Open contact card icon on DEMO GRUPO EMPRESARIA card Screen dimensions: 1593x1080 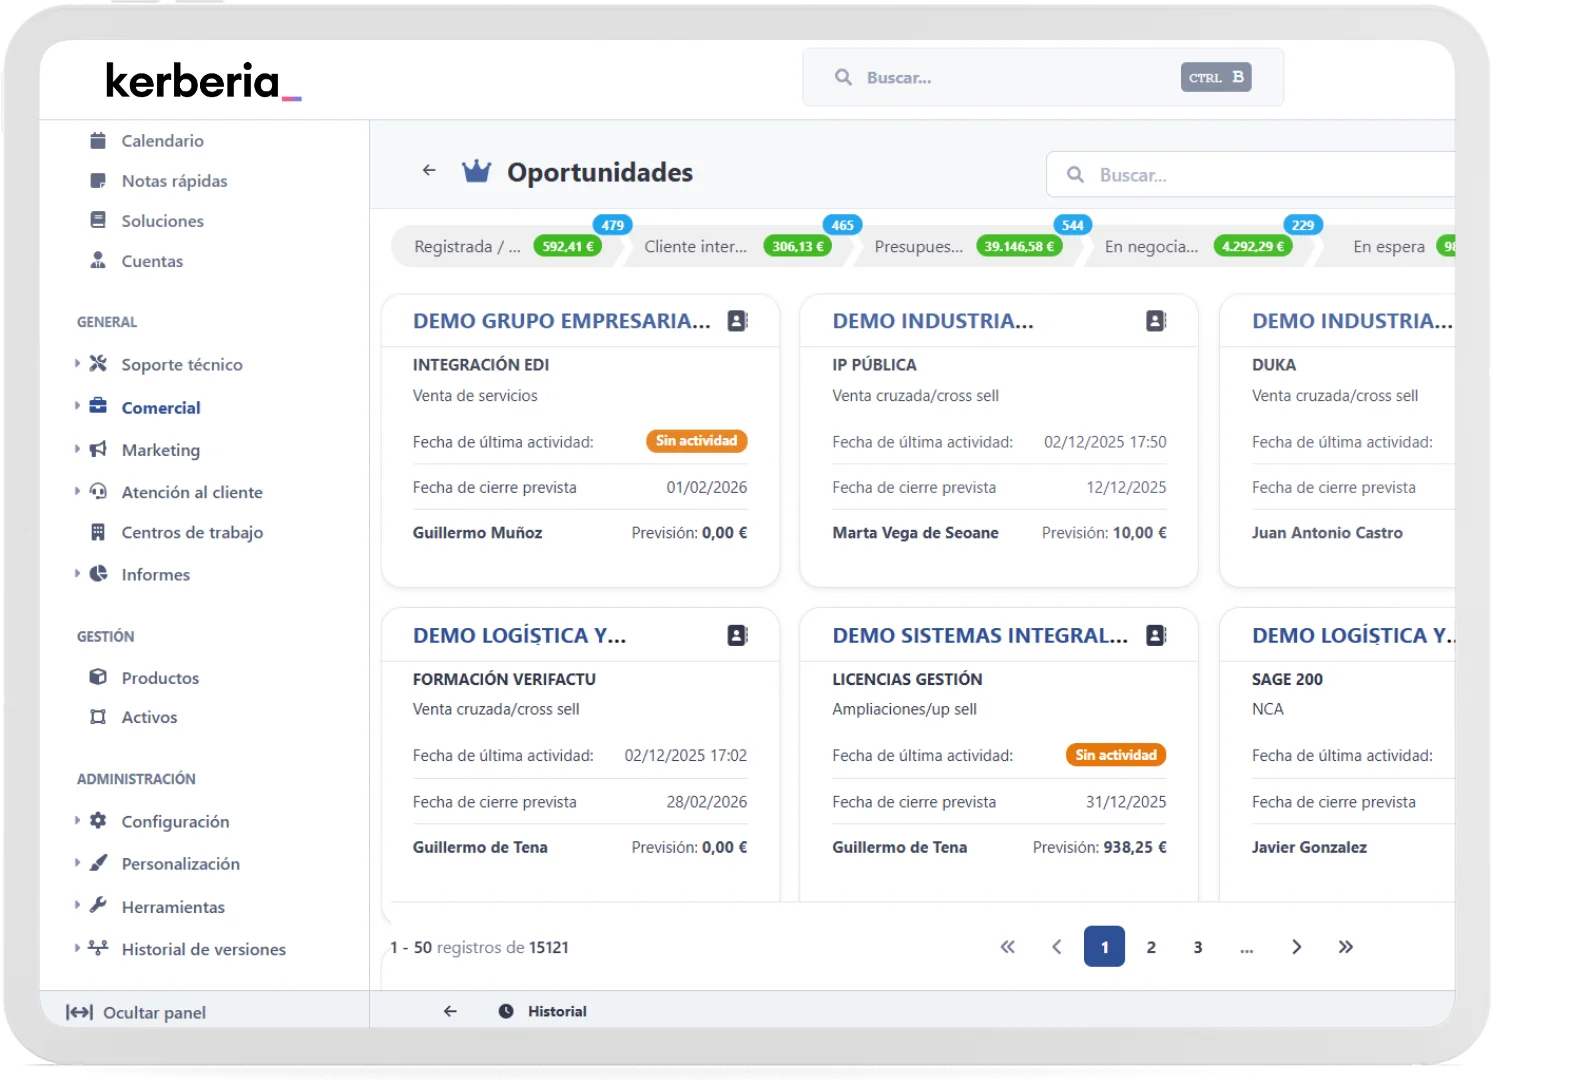pyautogui.click(x=737, y=321)
